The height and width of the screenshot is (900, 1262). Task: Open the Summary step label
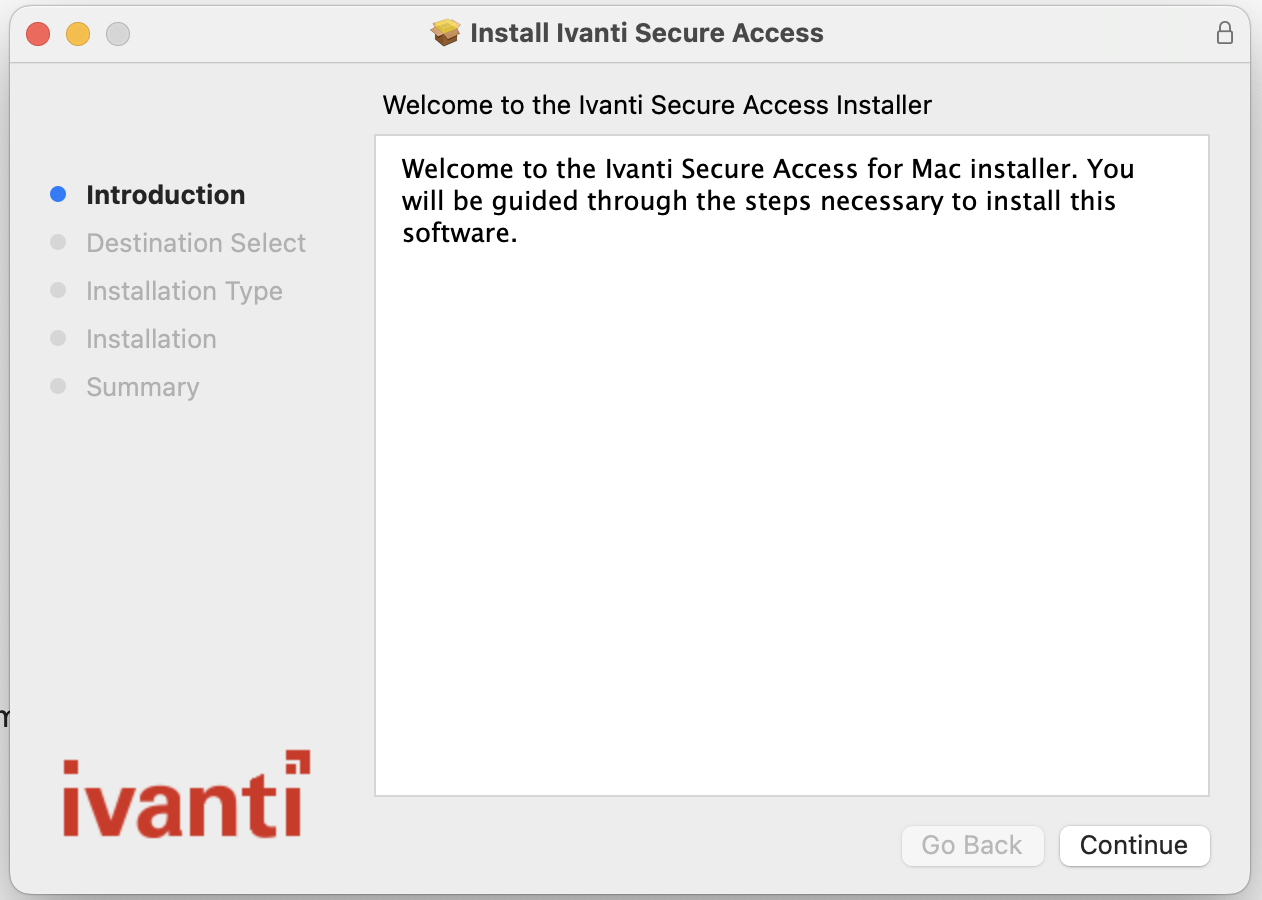point(143,387)
